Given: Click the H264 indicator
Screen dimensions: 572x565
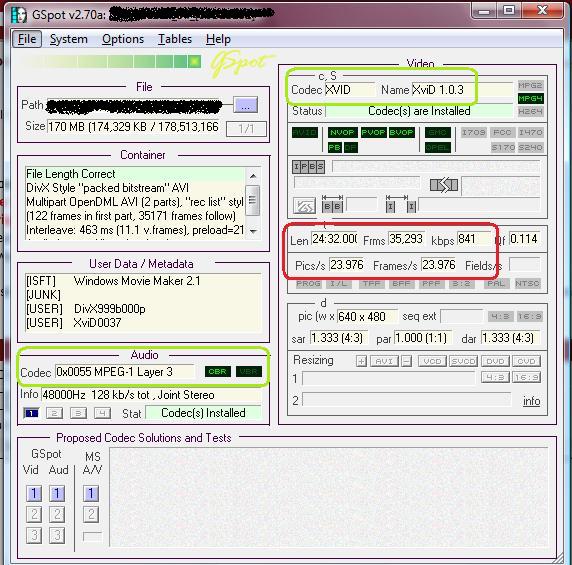Looking at the screenshot, I should pyautogui.click(x=530, y=111).
